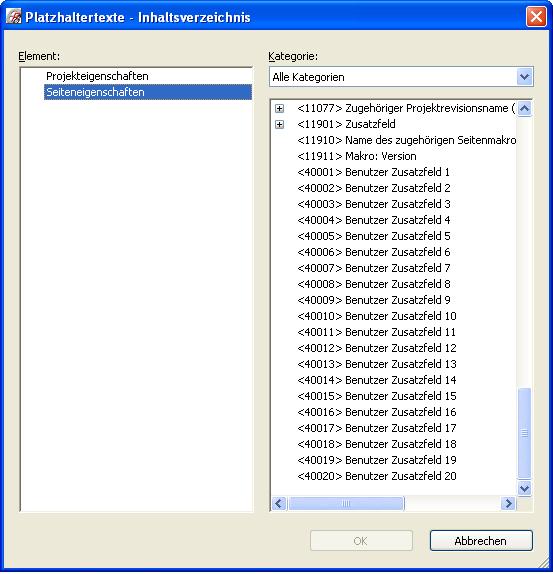Click the grayed OK button
Viewport: 553px width, 574px height.
[x=361, y=541]
